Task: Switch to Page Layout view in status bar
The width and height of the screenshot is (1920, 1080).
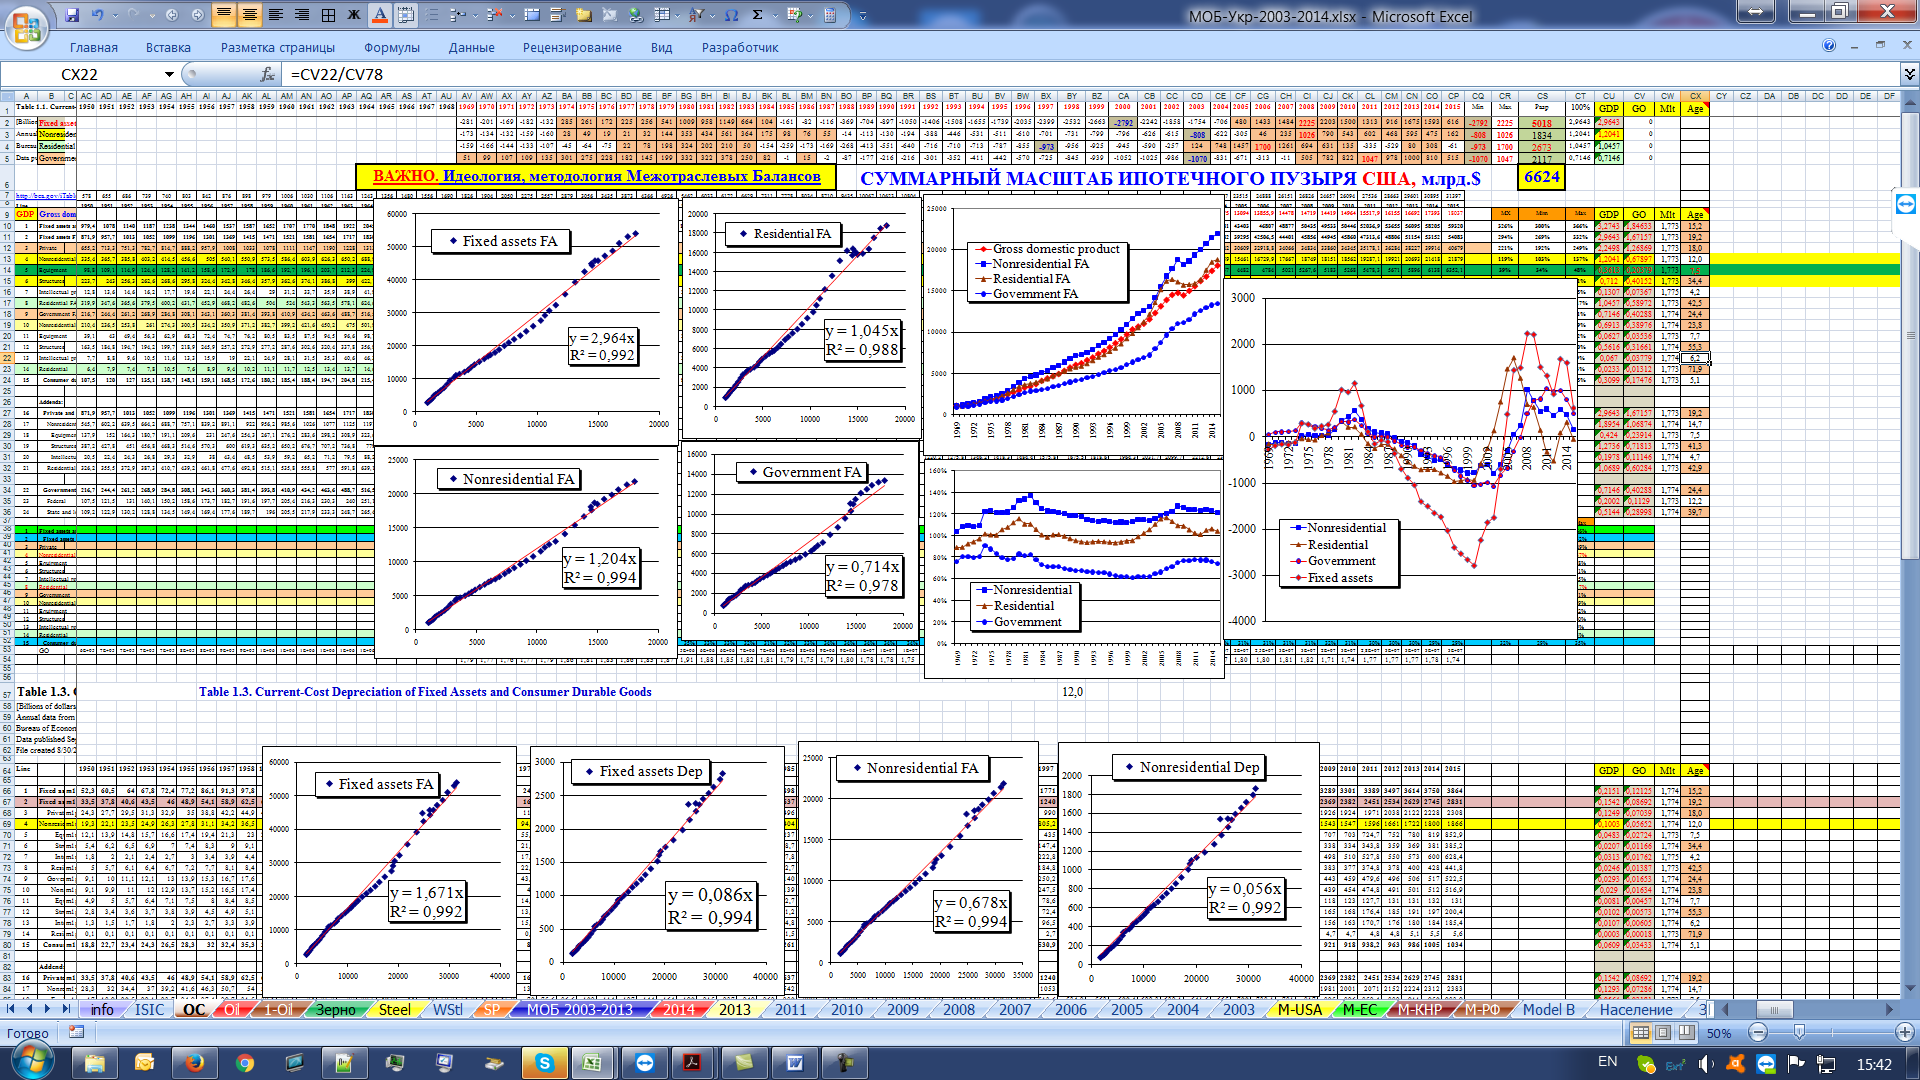Action: [1663, 1033]
